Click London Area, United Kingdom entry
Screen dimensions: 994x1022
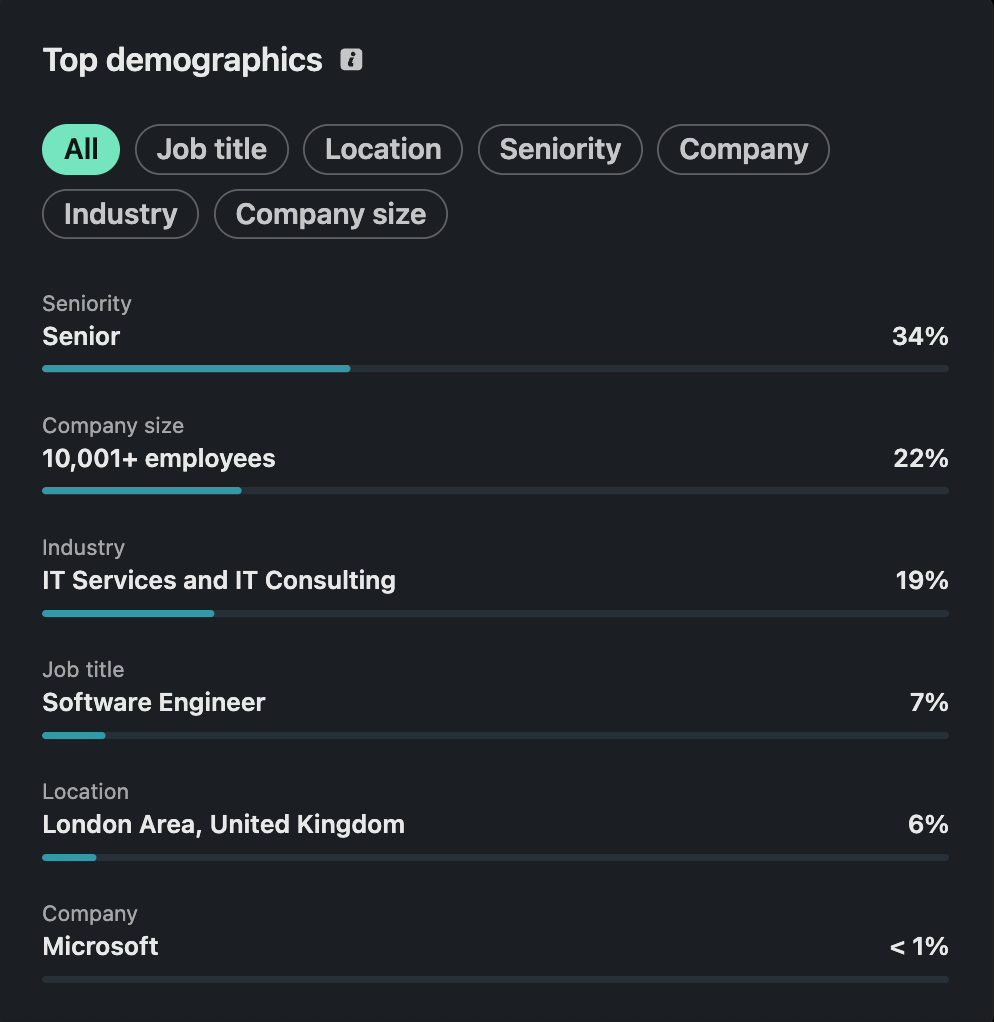224,825
